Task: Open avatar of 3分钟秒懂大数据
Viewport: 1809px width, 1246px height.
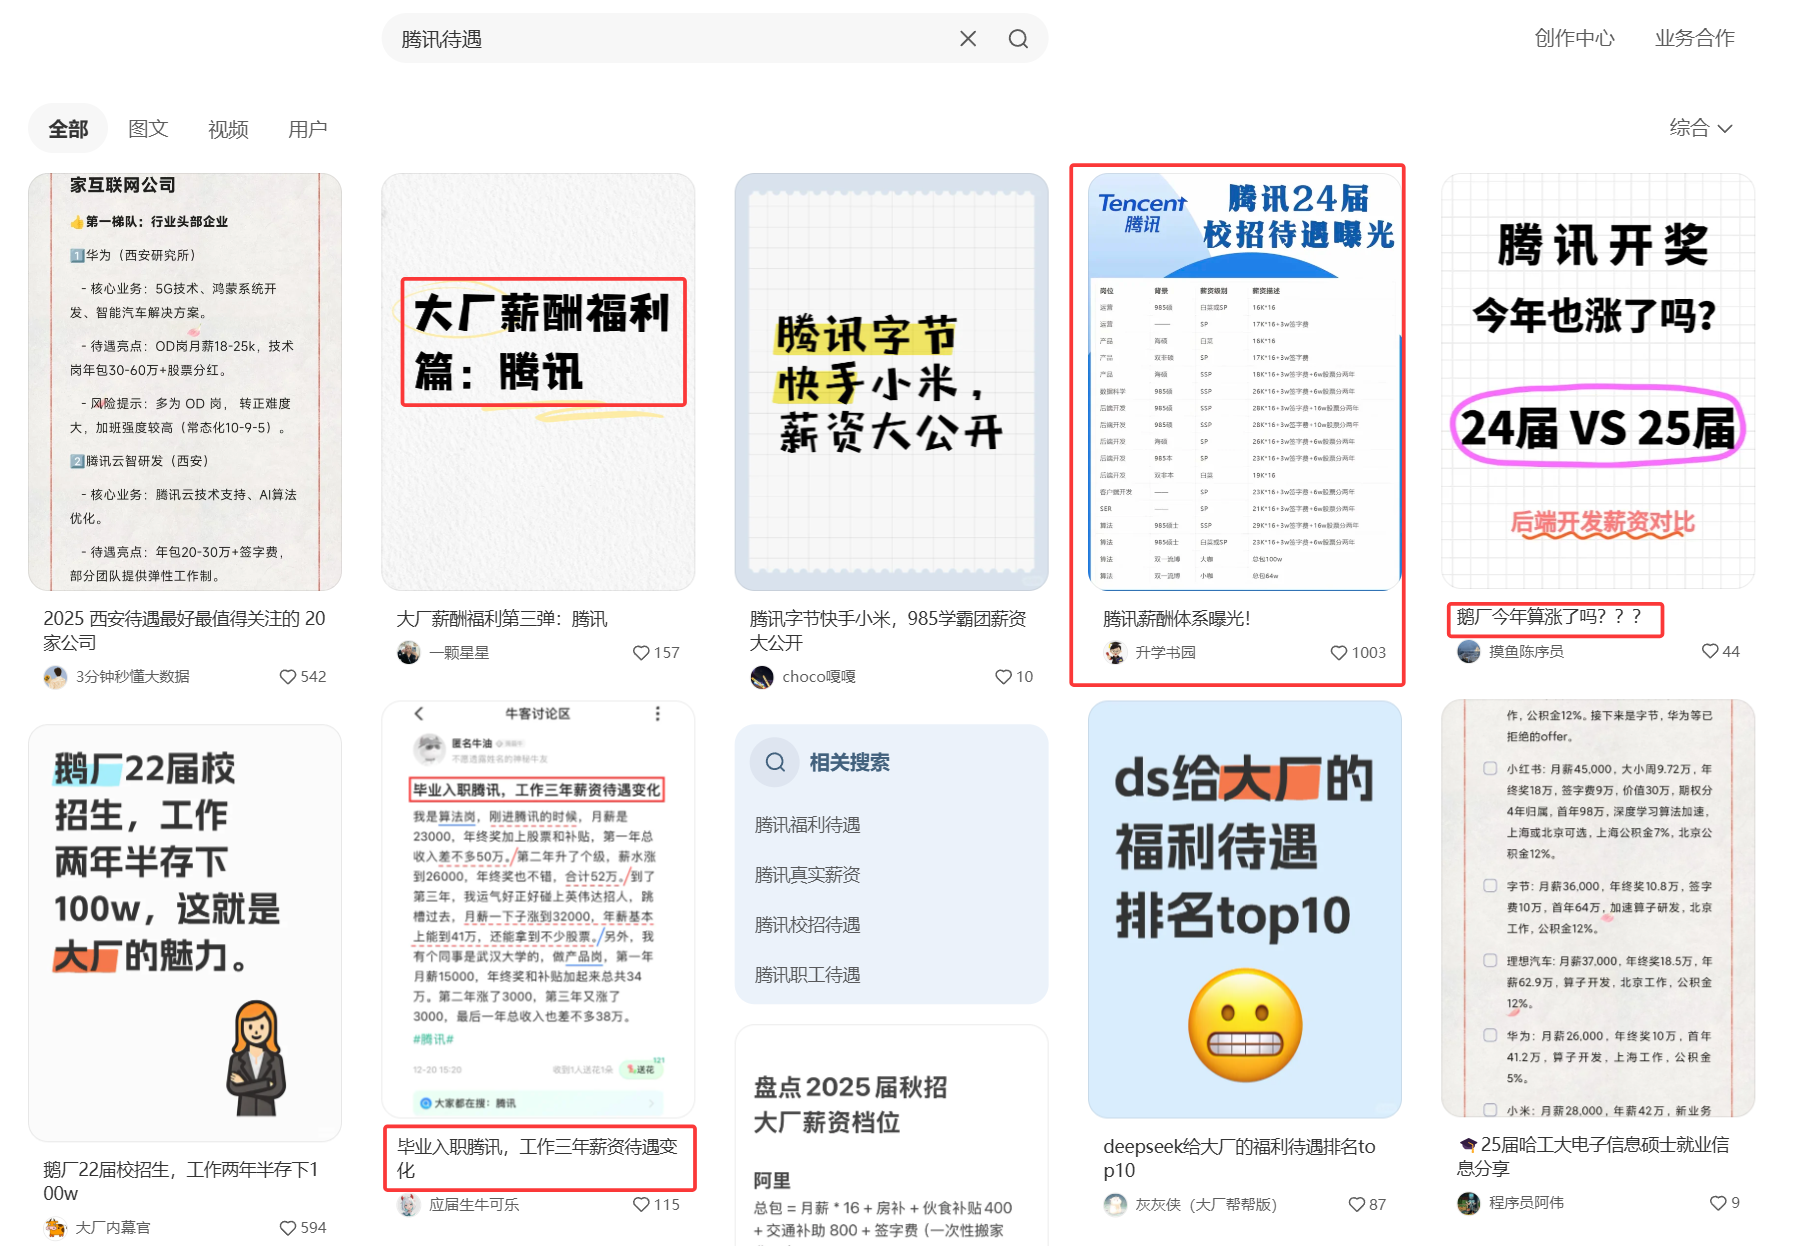Action: (x=55, y=677)
